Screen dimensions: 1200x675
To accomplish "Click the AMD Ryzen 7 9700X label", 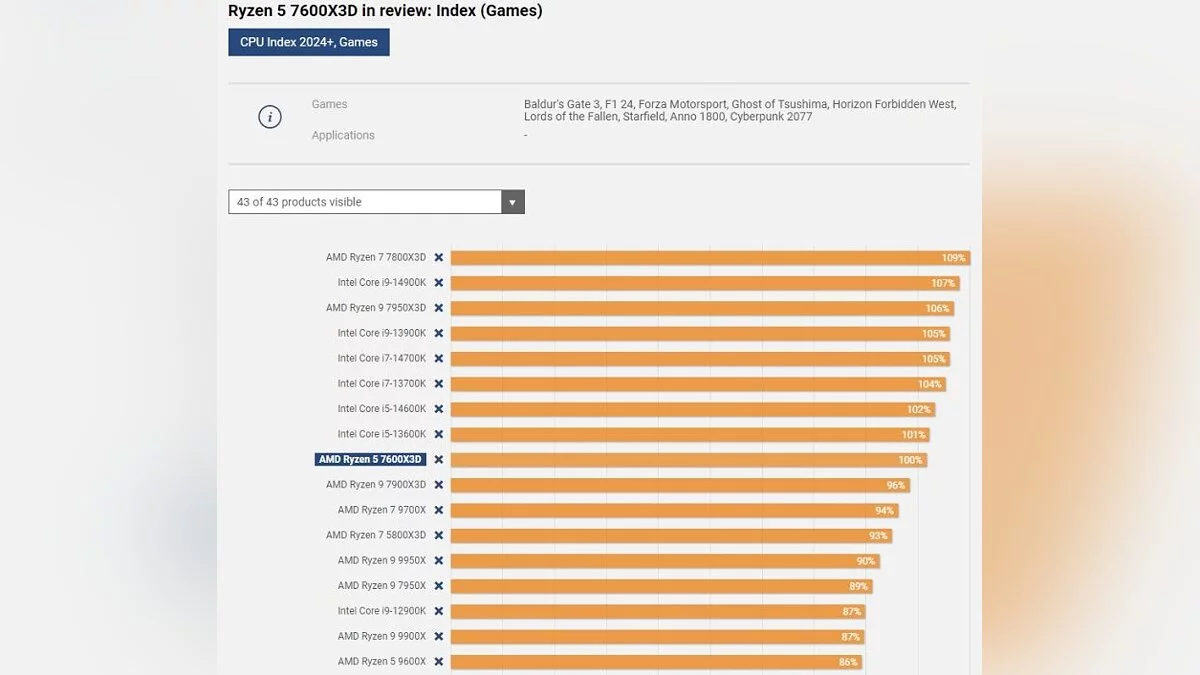I will (x=382, y=510).
